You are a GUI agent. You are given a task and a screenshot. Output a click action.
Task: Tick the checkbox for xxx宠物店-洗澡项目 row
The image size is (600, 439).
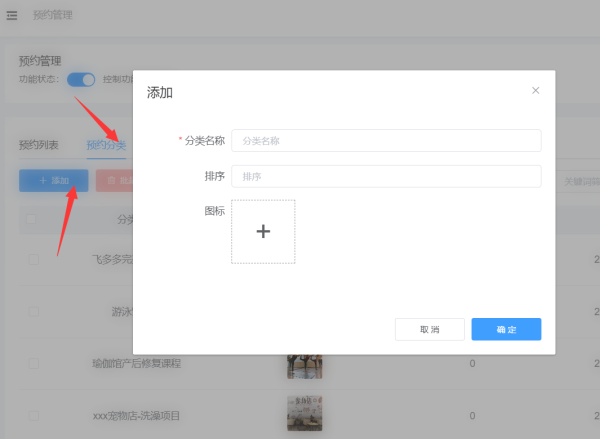(34, 416)
